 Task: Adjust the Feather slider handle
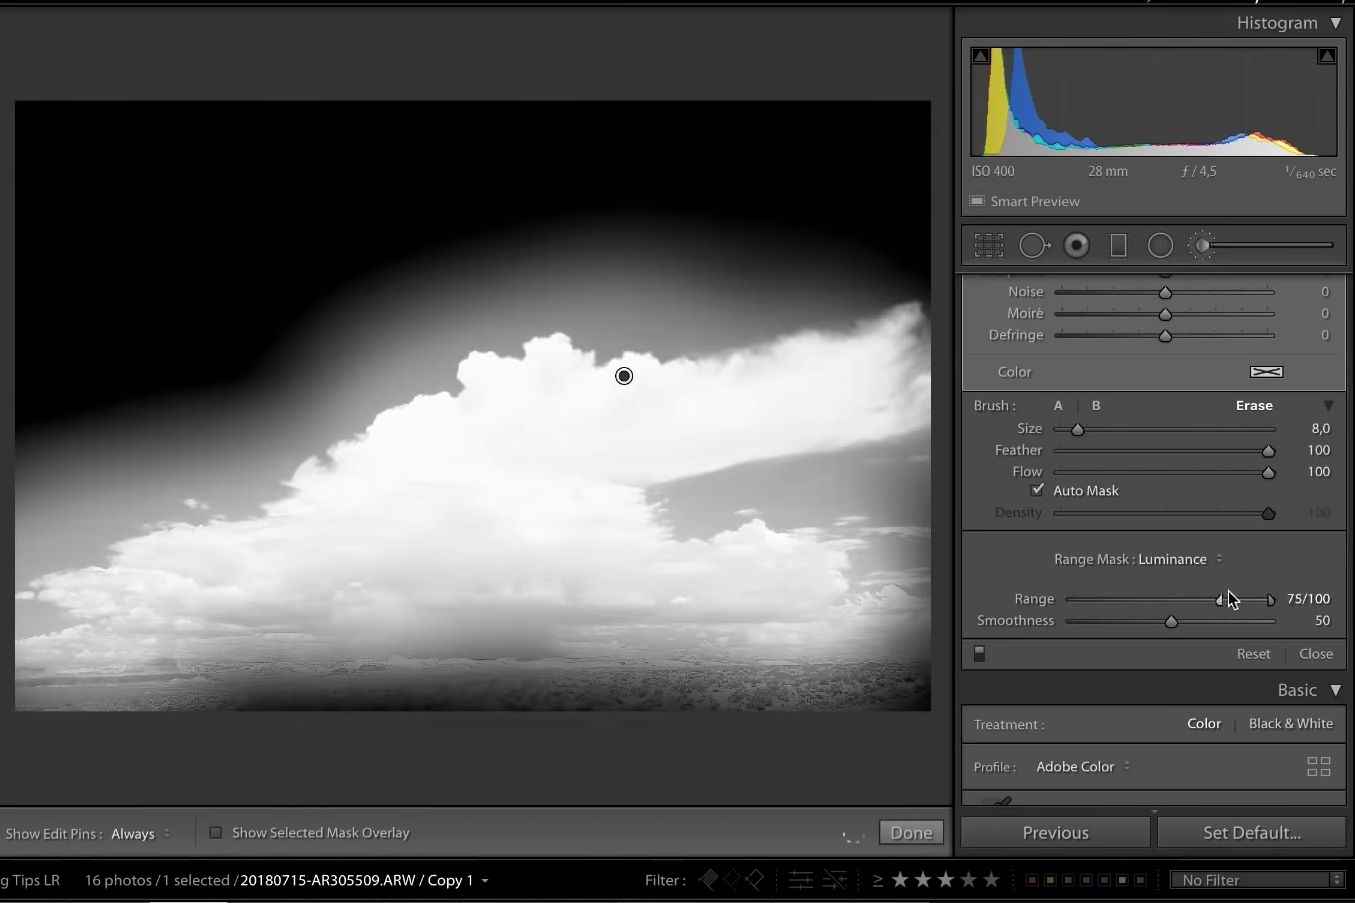point(1268,451)
